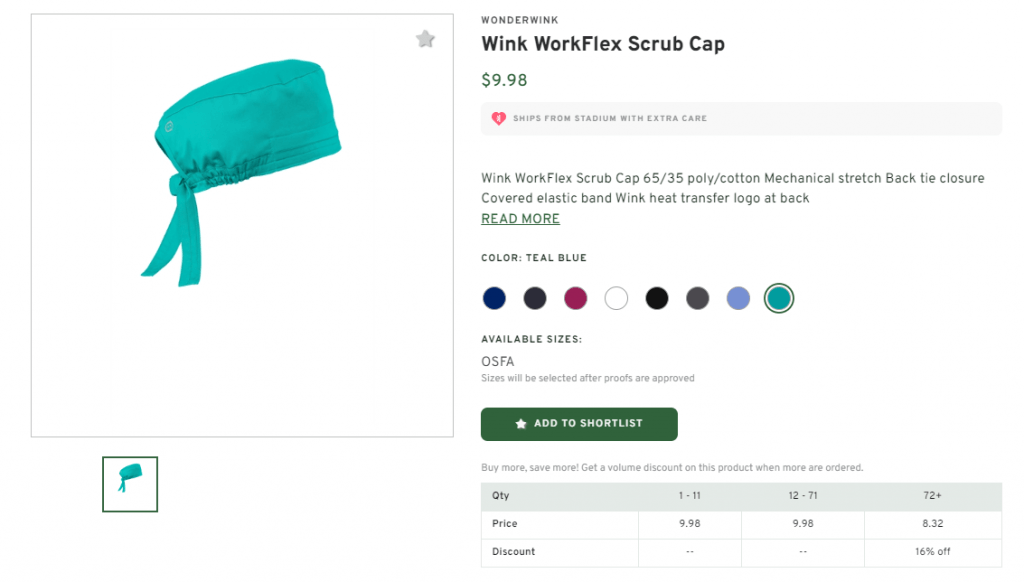Click the product title Wink WorkFlex Scrub Cap
The image size is (1024, 582).
603,44
